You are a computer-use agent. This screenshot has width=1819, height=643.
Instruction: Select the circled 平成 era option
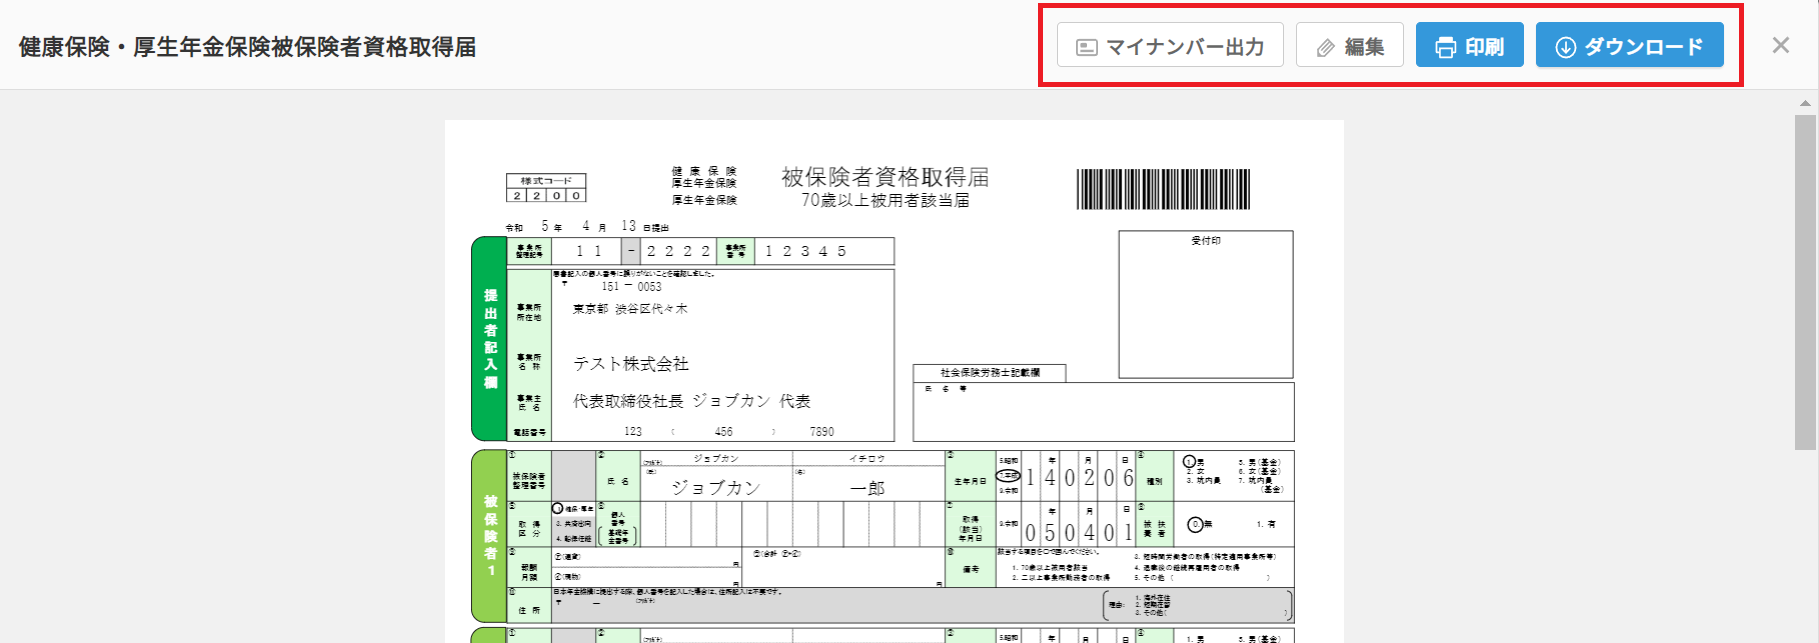1009,475
